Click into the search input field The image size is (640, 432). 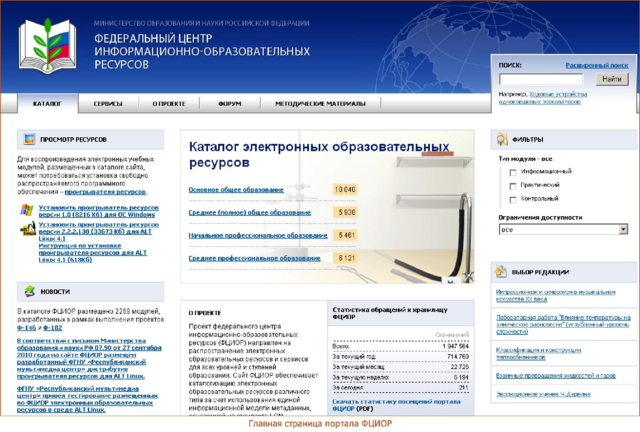tap(541, 79)
